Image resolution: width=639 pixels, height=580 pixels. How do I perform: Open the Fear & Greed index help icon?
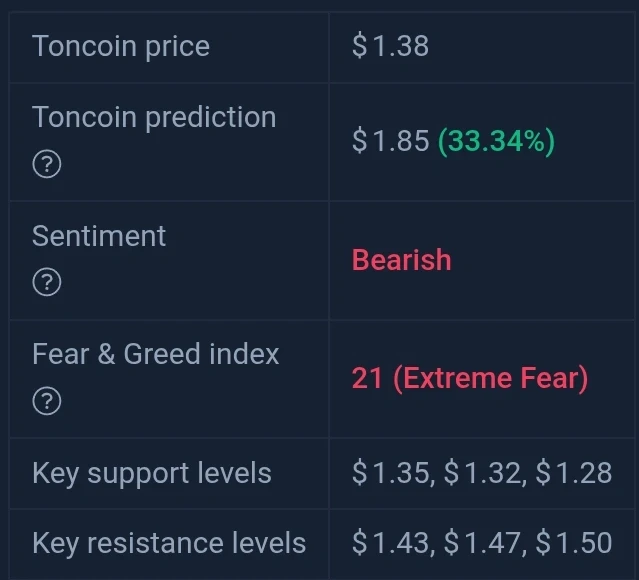(x=47, y=401)
